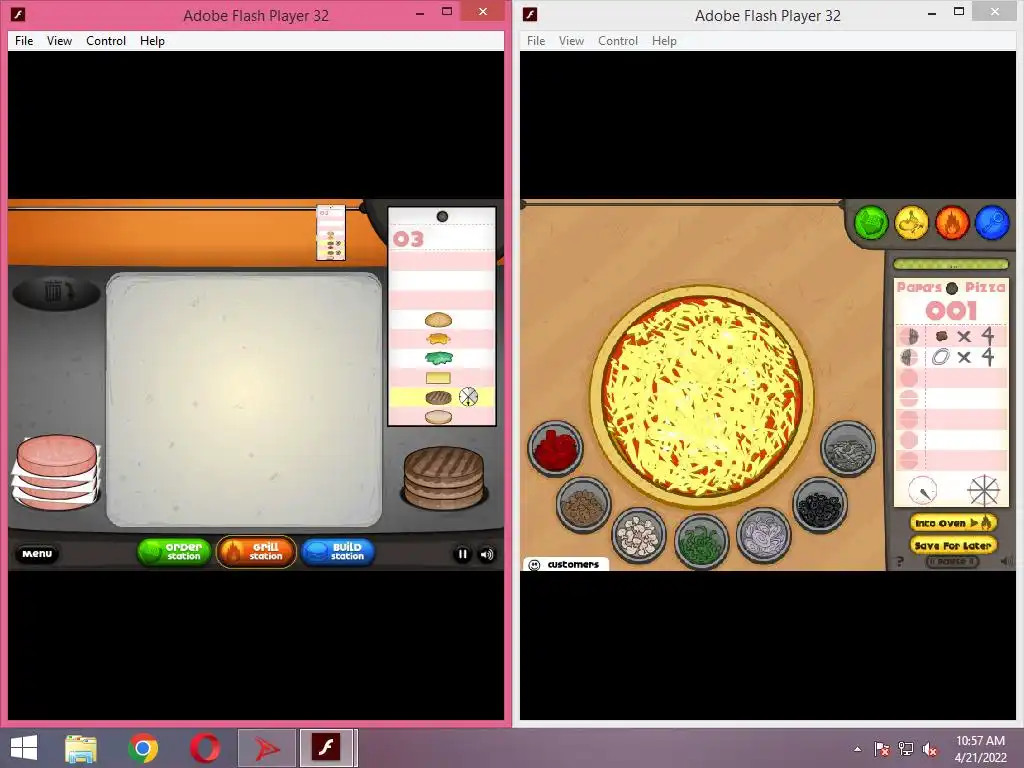Pause the burger game
This screenshot has width=1024, height=768.
click(x=462, y=554)
